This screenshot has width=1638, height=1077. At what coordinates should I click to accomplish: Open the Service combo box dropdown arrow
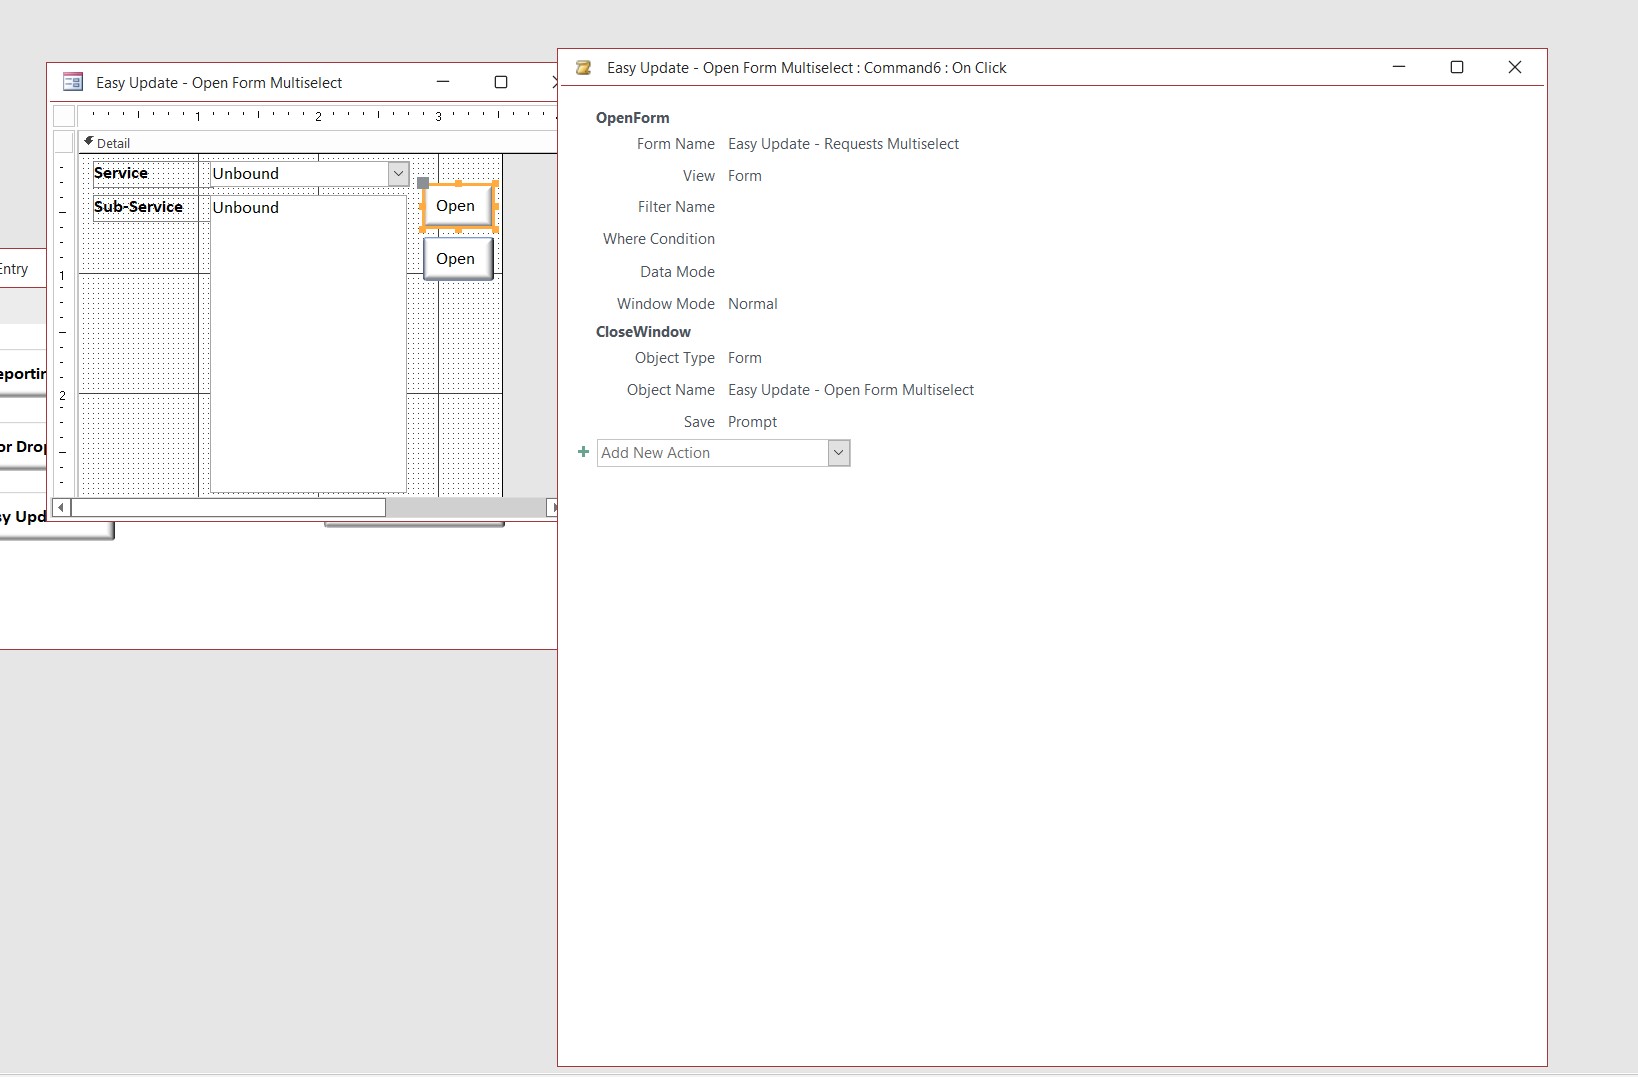(x=398, y=172)
